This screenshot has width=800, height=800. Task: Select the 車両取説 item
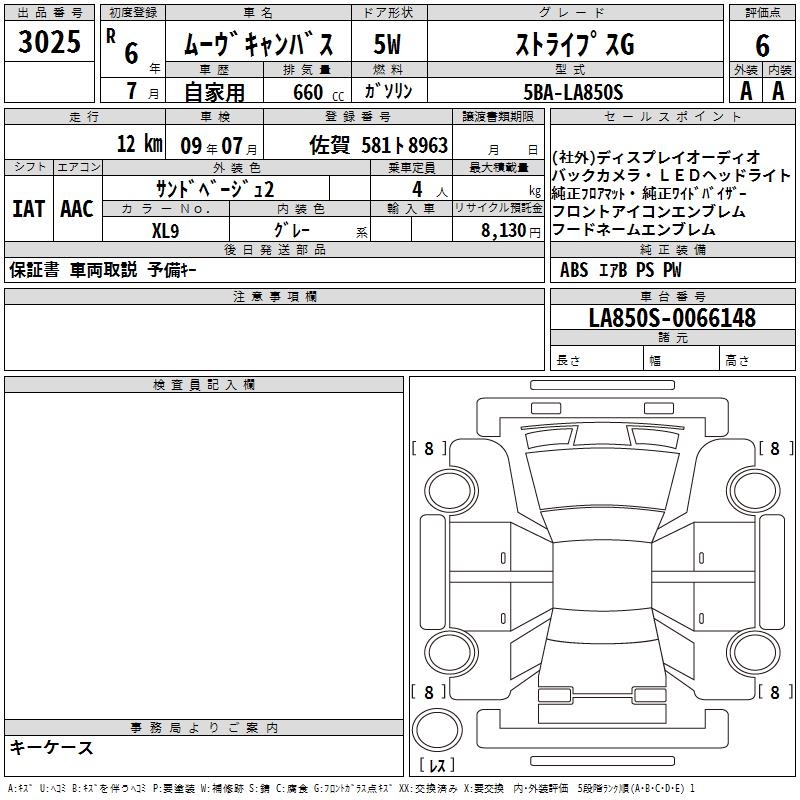[104, 269]
